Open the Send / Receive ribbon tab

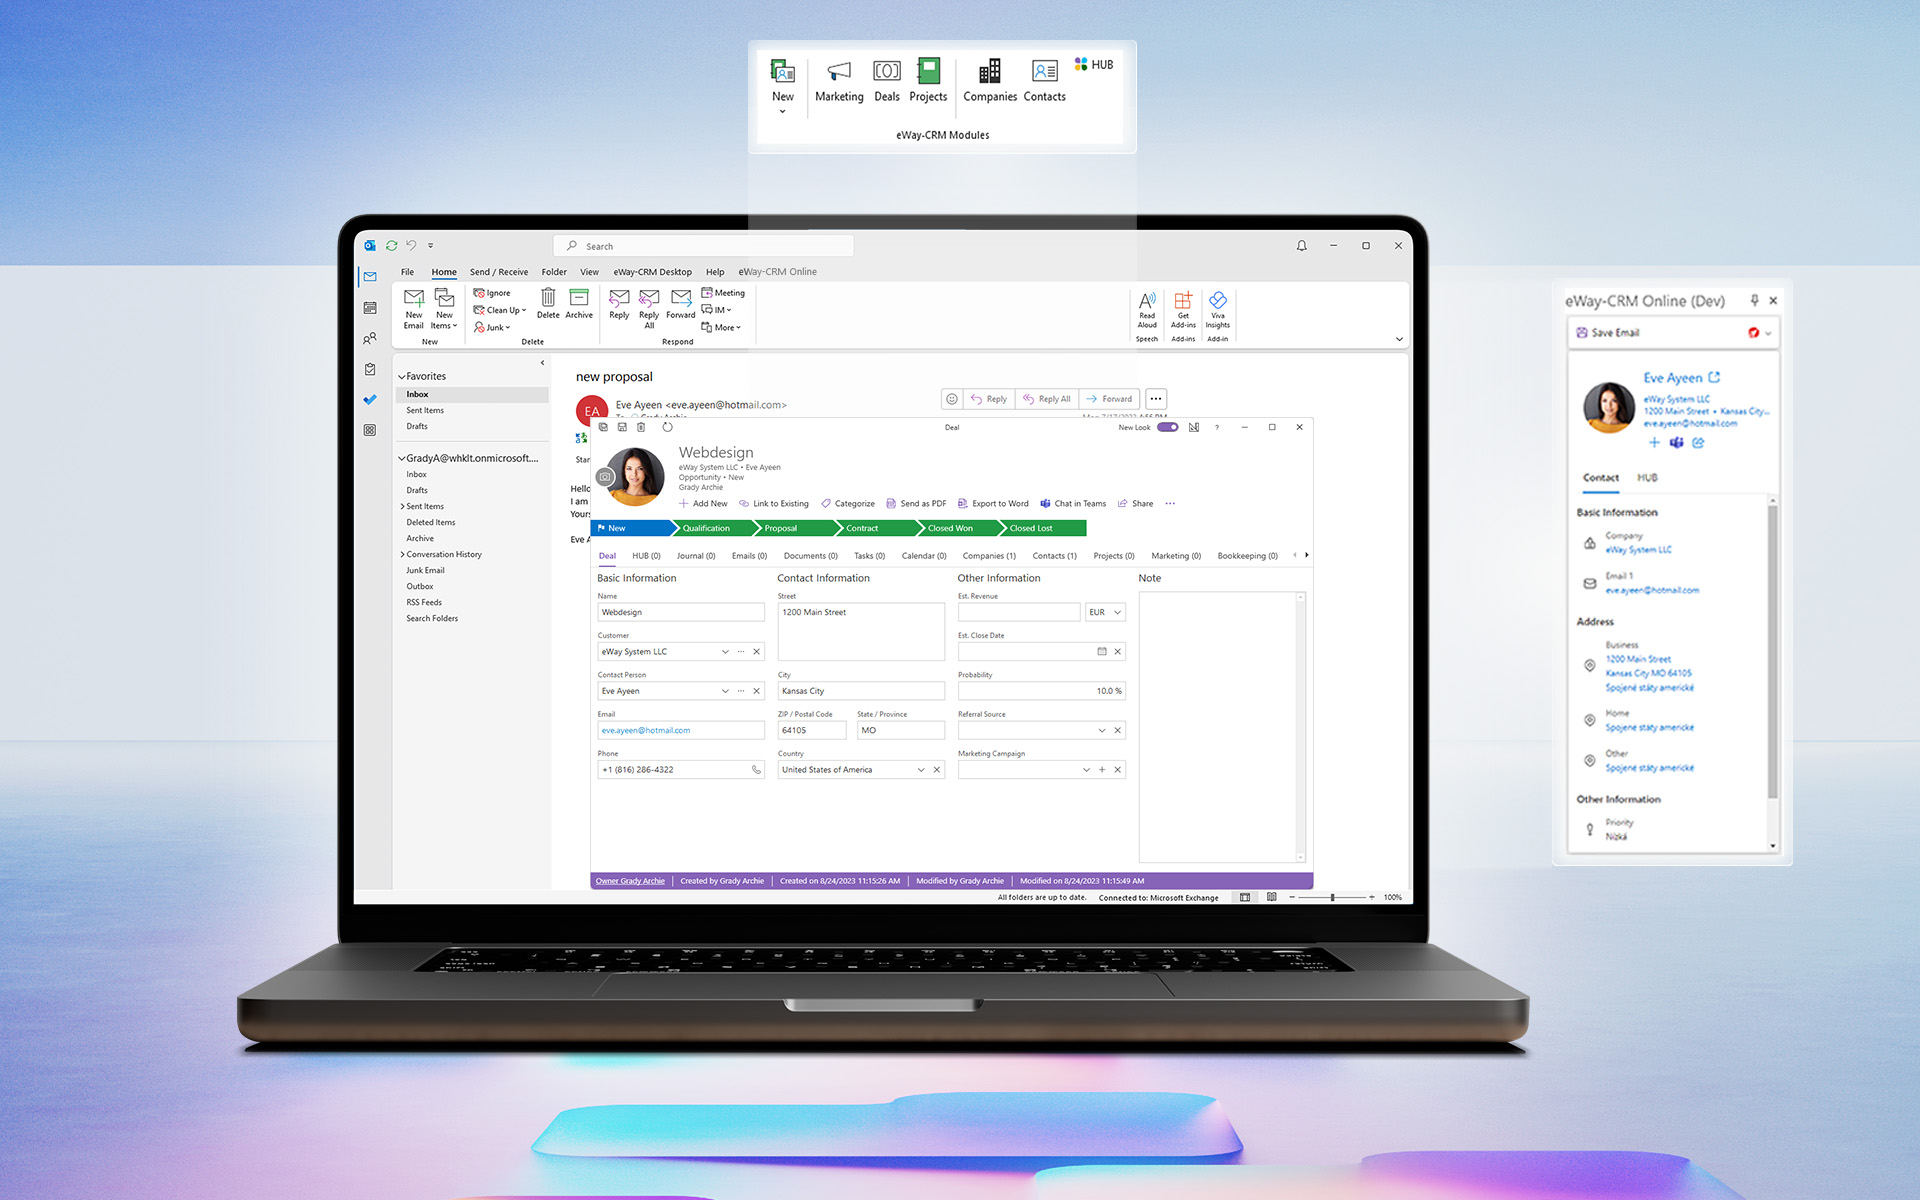pos(499,272)
